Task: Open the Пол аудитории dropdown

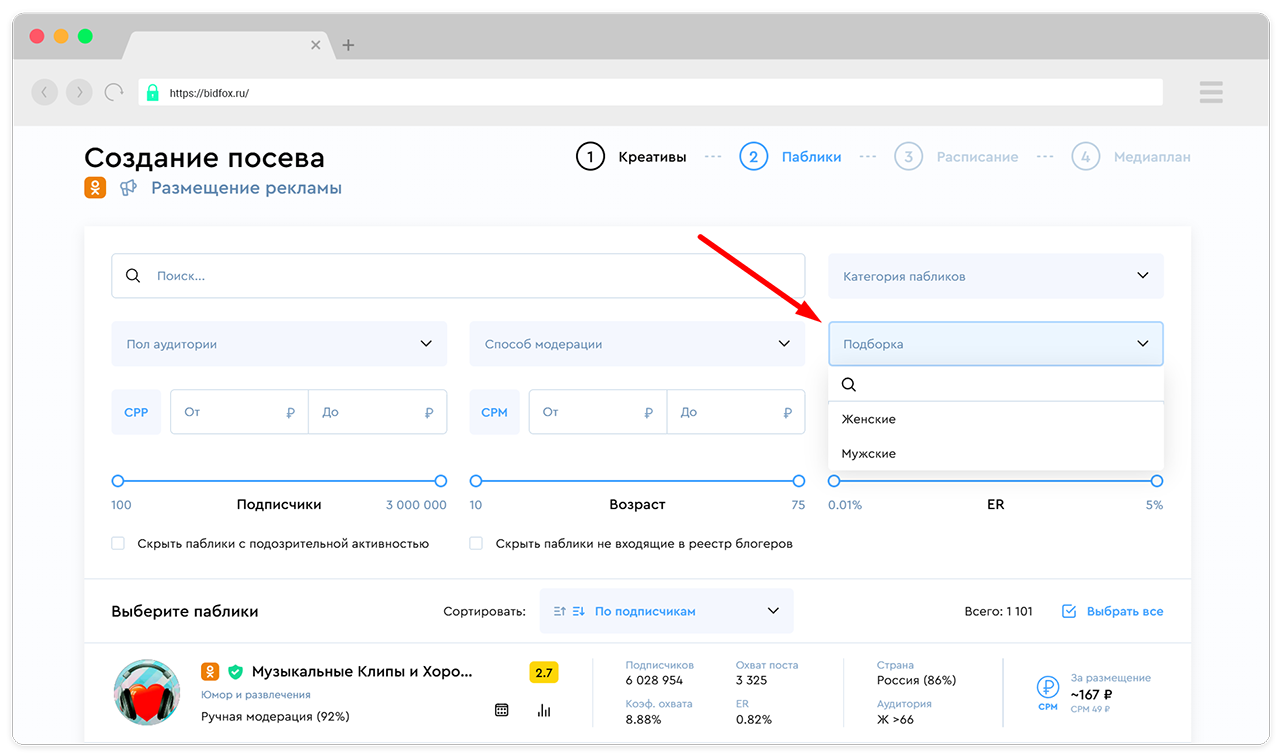Action: pos(279,344)
